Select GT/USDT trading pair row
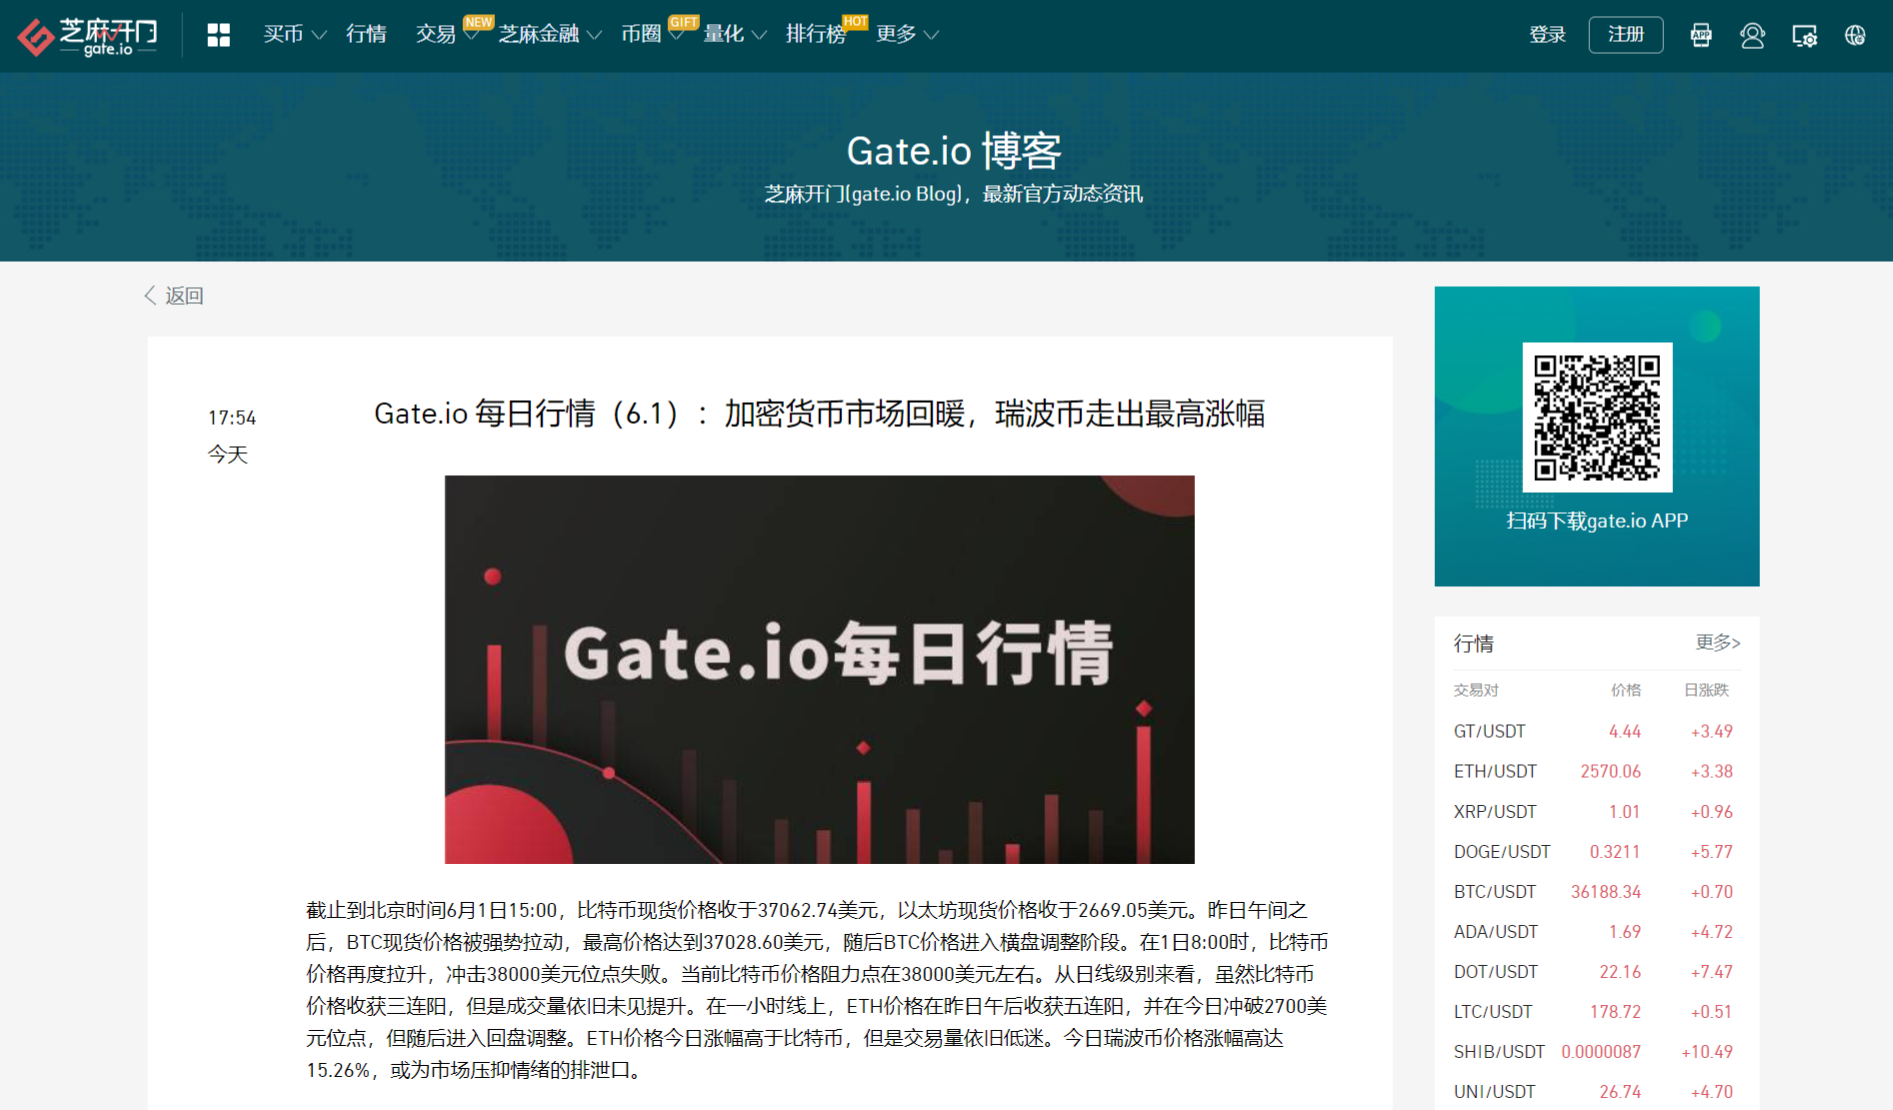This screenshot has height=1110, width=1893. pos(1596,731)
